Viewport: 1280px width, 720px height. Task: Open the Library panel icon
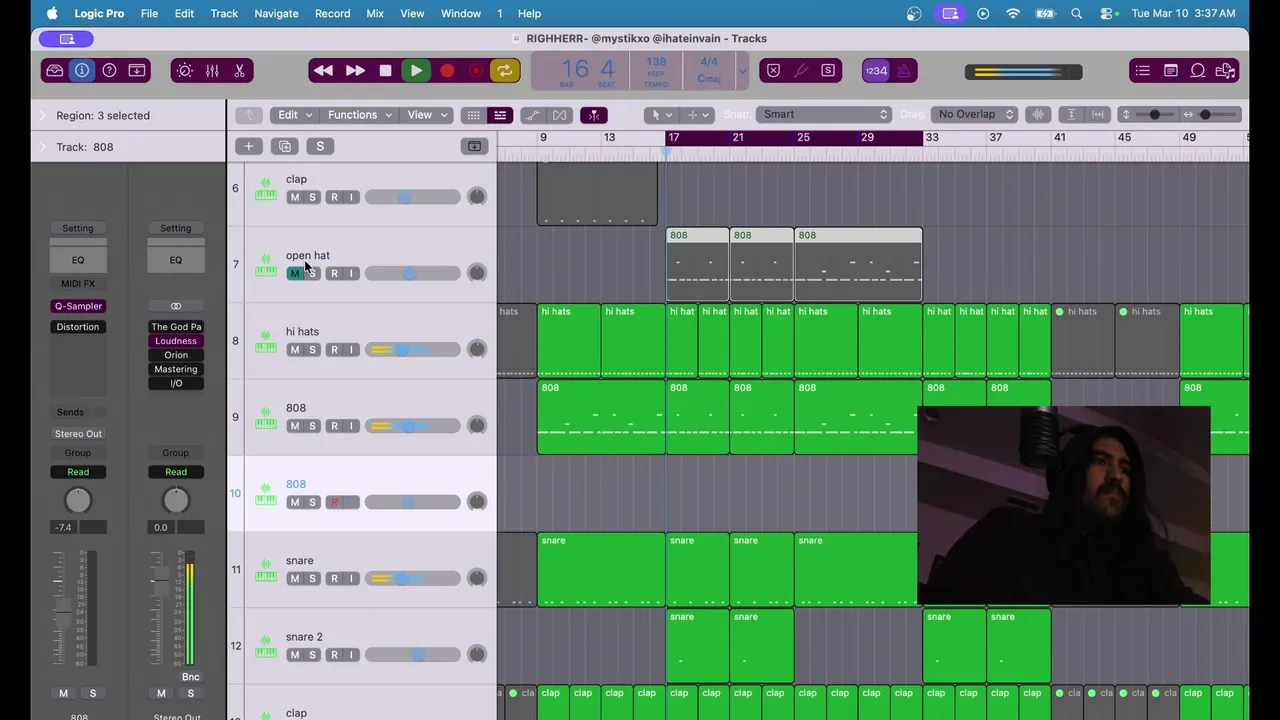coord(55,71)
